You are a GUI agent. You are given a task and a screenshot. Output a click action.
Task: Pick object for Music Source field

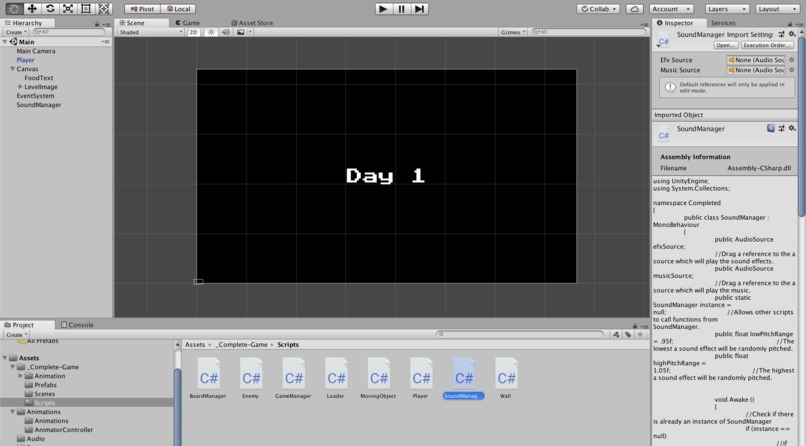792,70
